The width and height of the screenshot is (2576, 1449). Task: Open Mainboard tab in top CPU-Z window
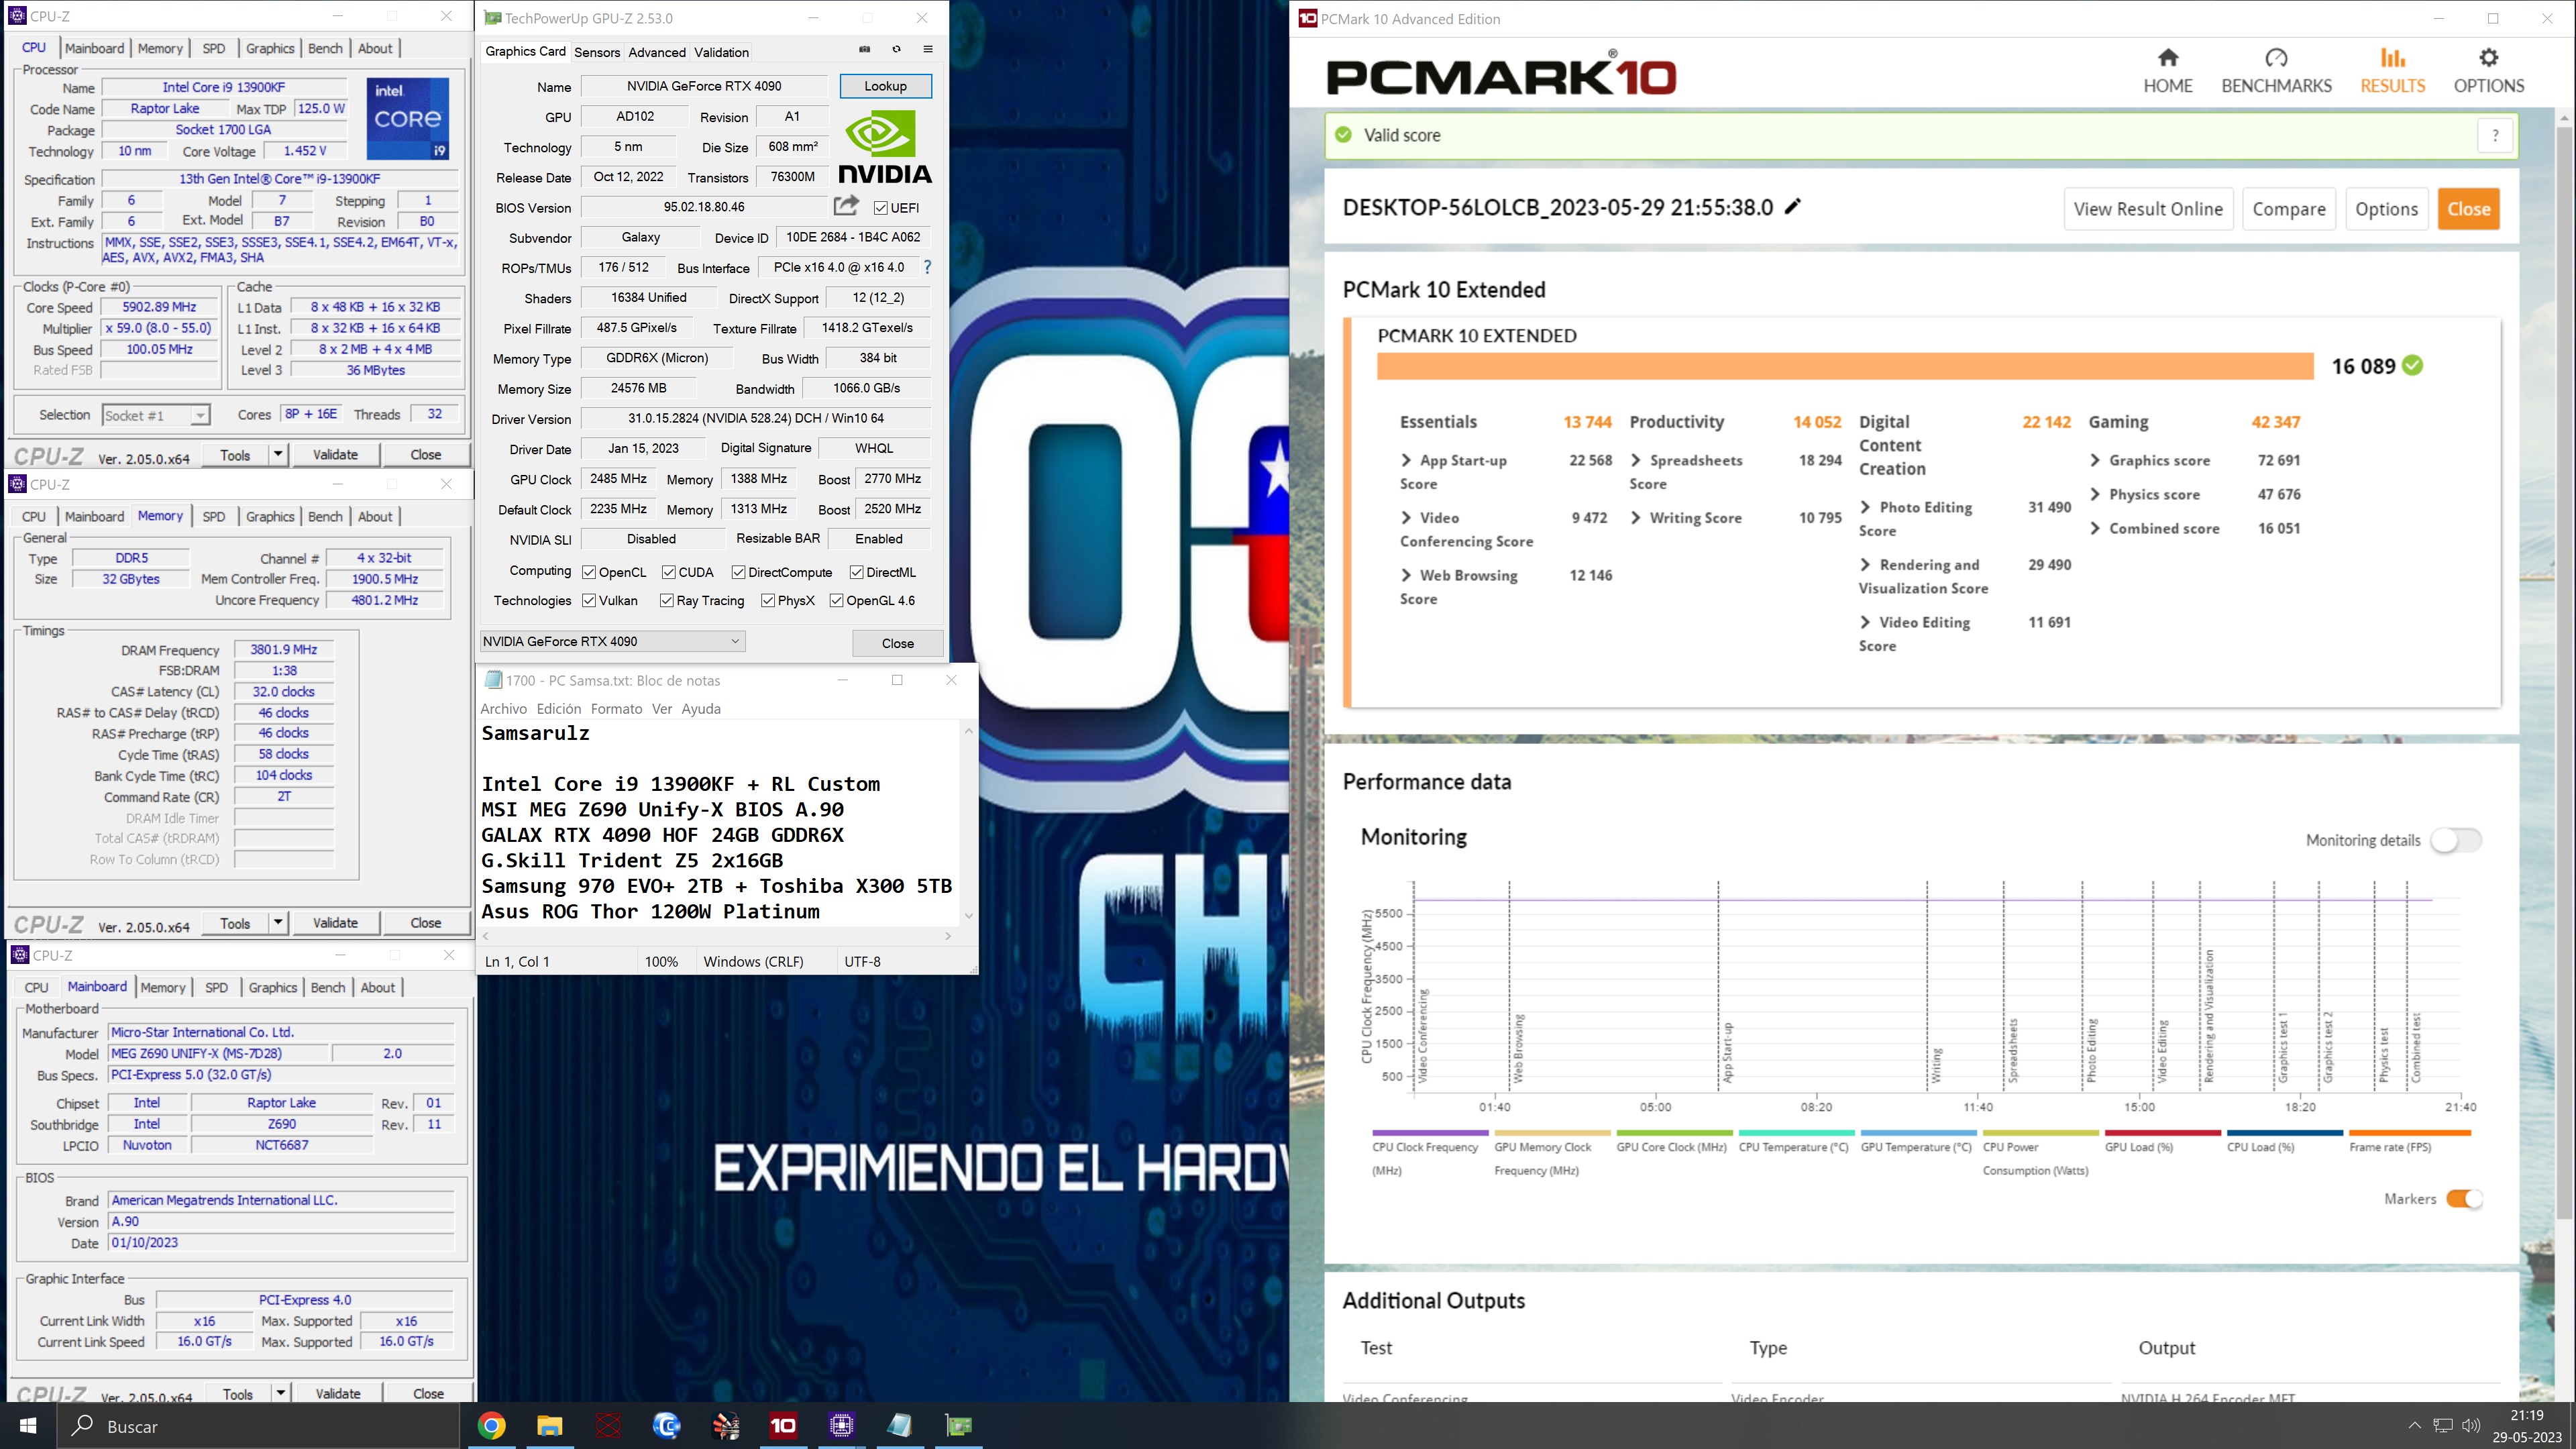point(94,48)
